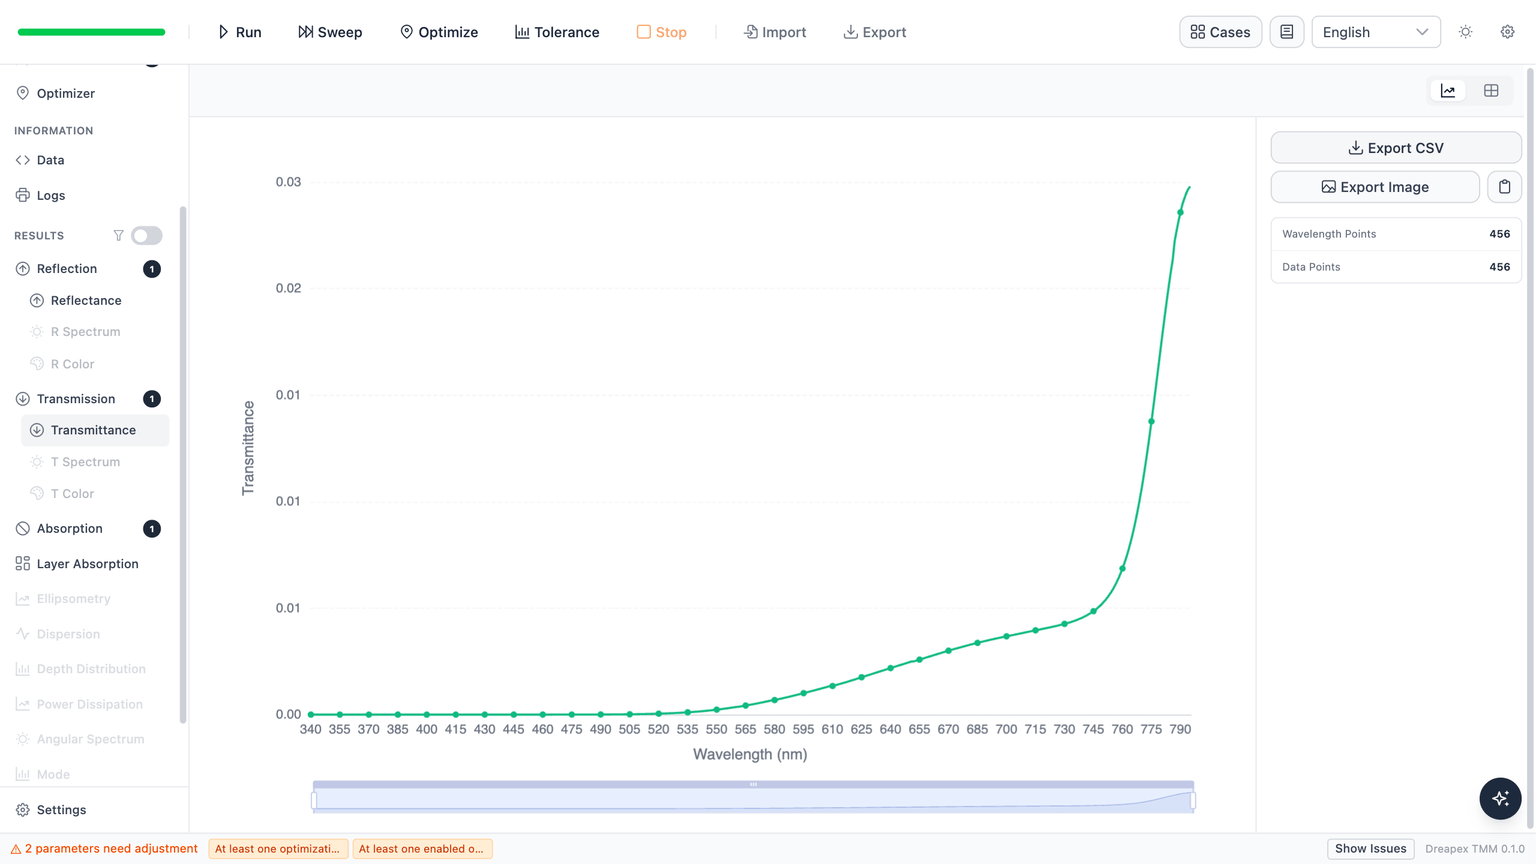Screen dimensions: 1536x864
Task: Open the Logs page
Action: coord(51,195)
